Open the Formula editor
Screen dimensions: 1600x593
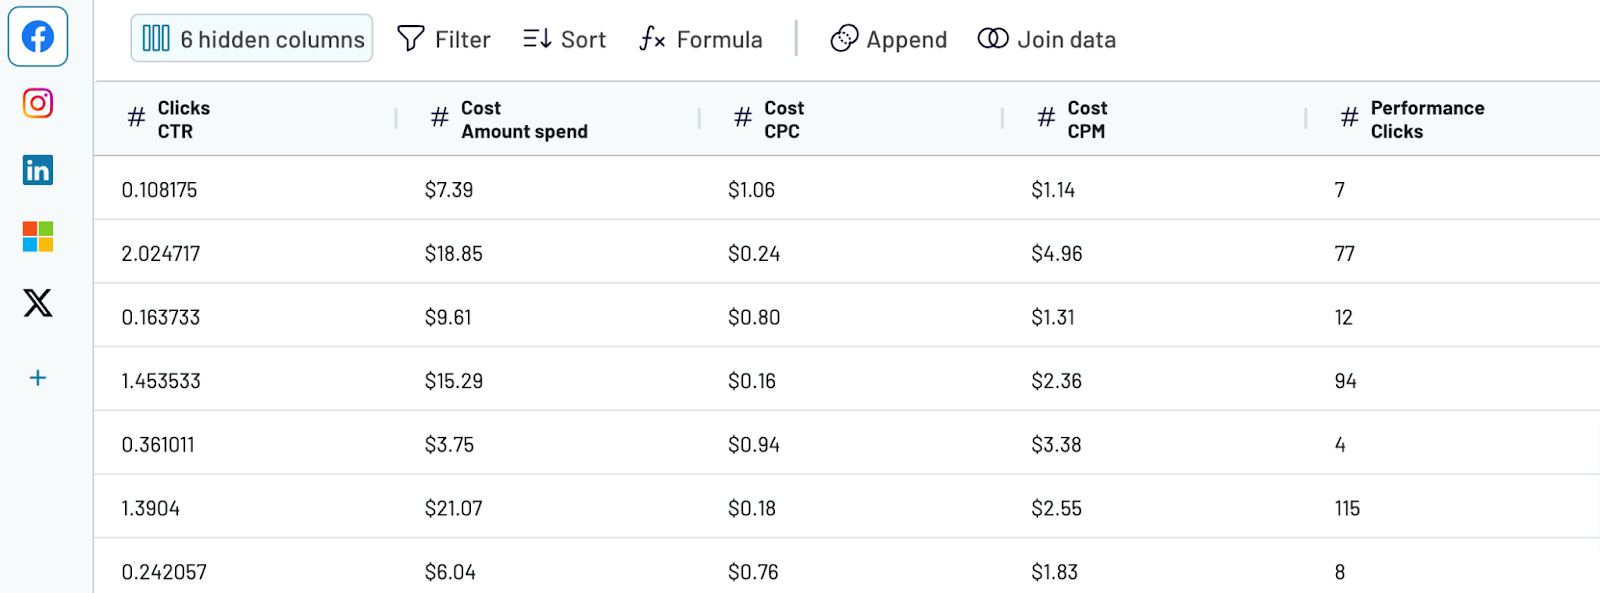(x=701, y=39)
